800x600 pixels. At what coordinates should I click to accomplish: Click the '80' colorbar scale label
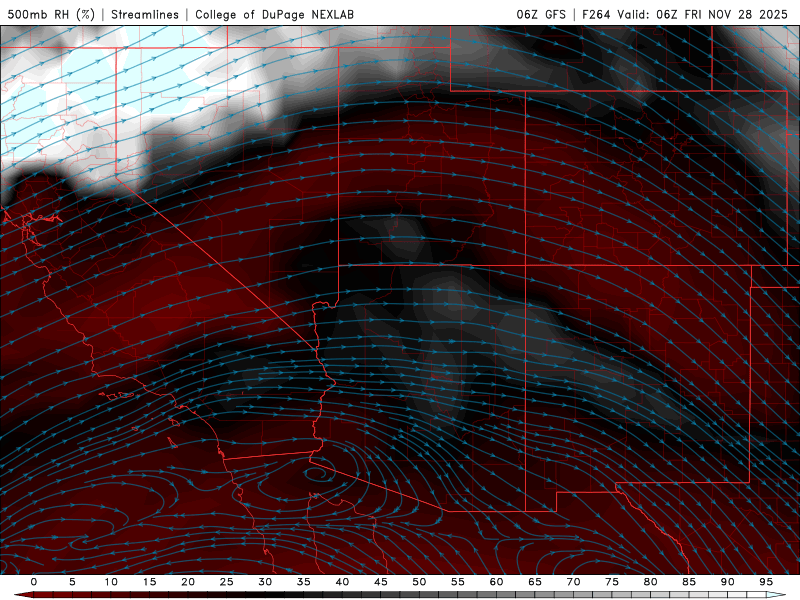(x=650, y=582)
